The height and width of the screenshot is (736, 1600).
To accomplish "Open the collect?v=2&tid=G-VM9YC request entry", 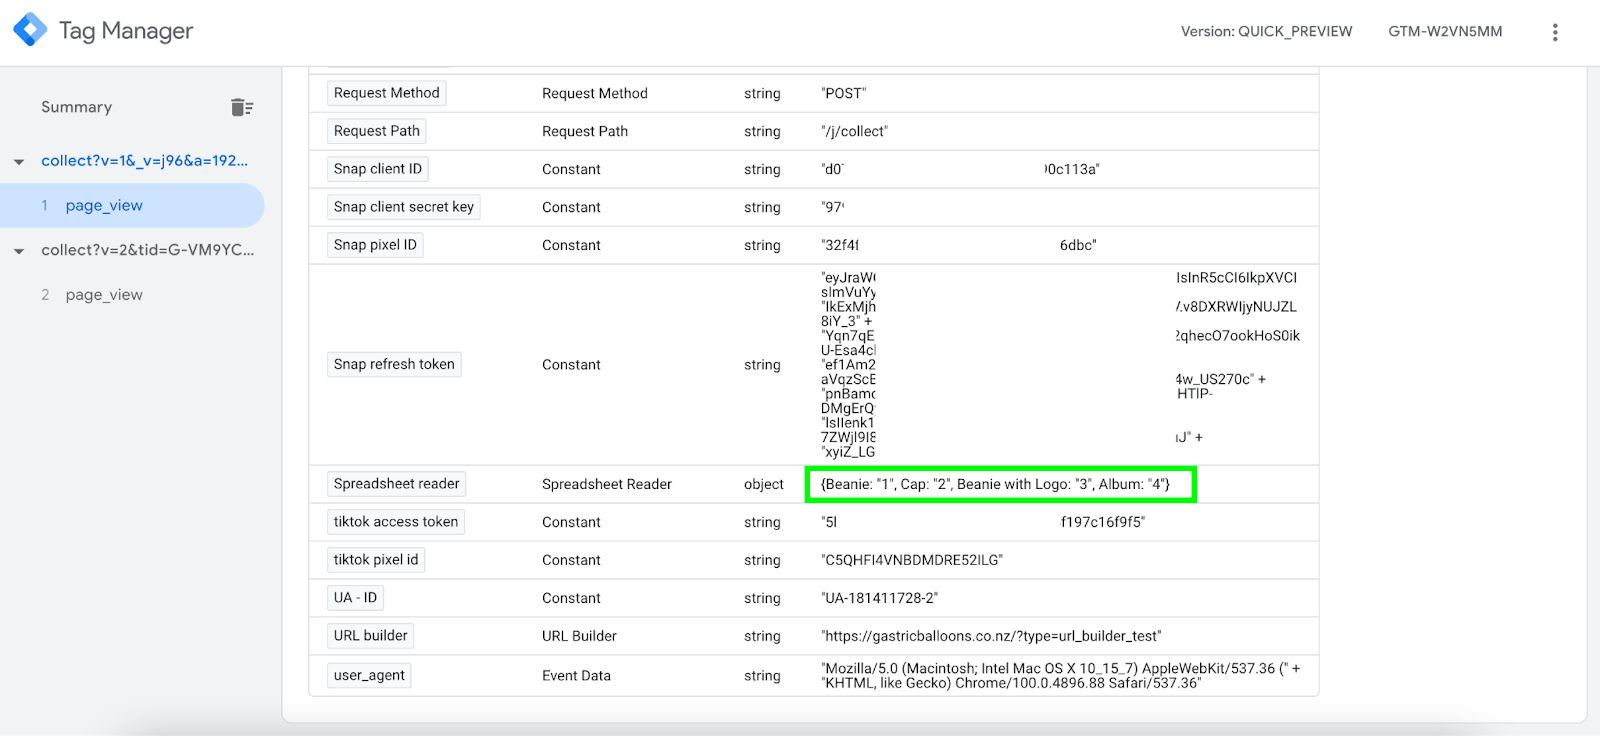I will point(148,250).
